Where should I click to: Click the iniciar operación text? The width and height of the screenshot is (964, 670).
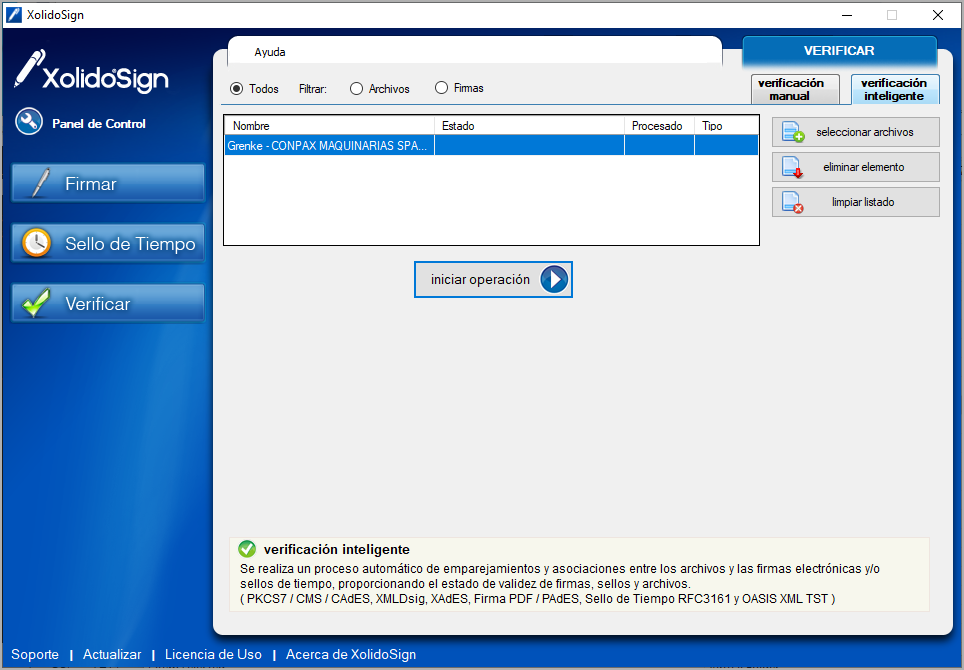(480, 280)
